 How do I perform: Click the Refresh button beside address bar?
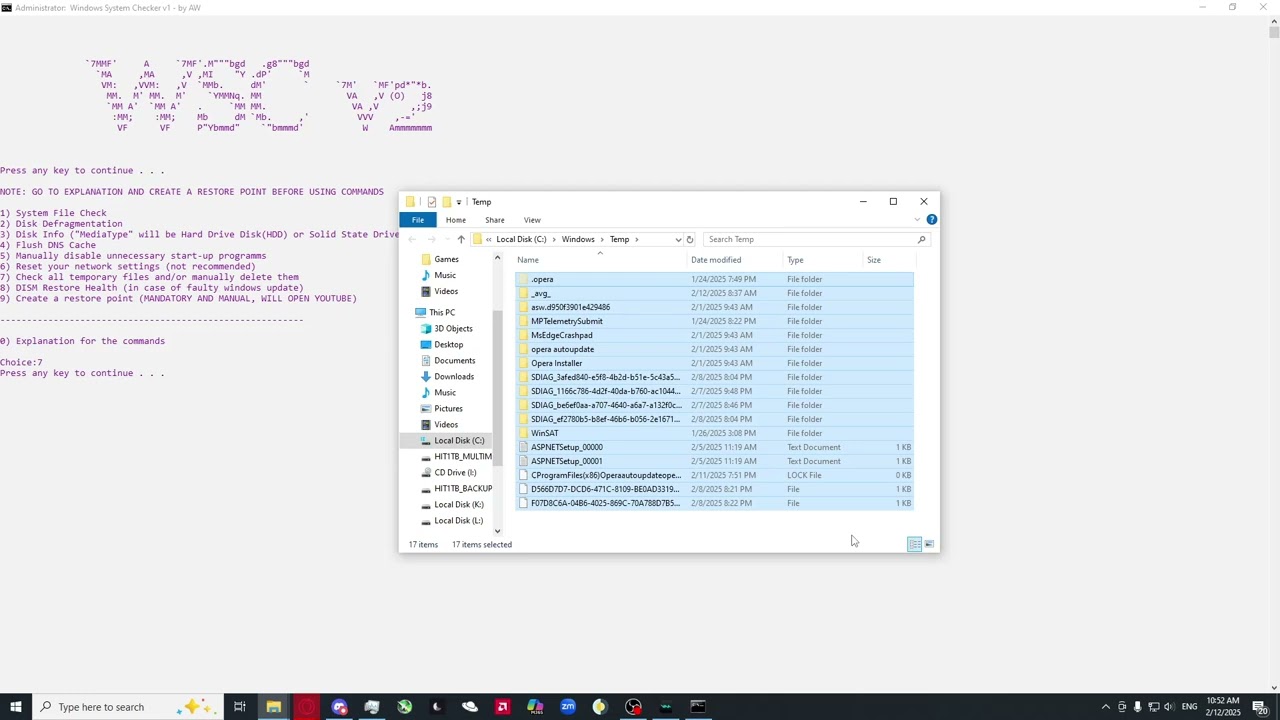click(x=690, y=239)
